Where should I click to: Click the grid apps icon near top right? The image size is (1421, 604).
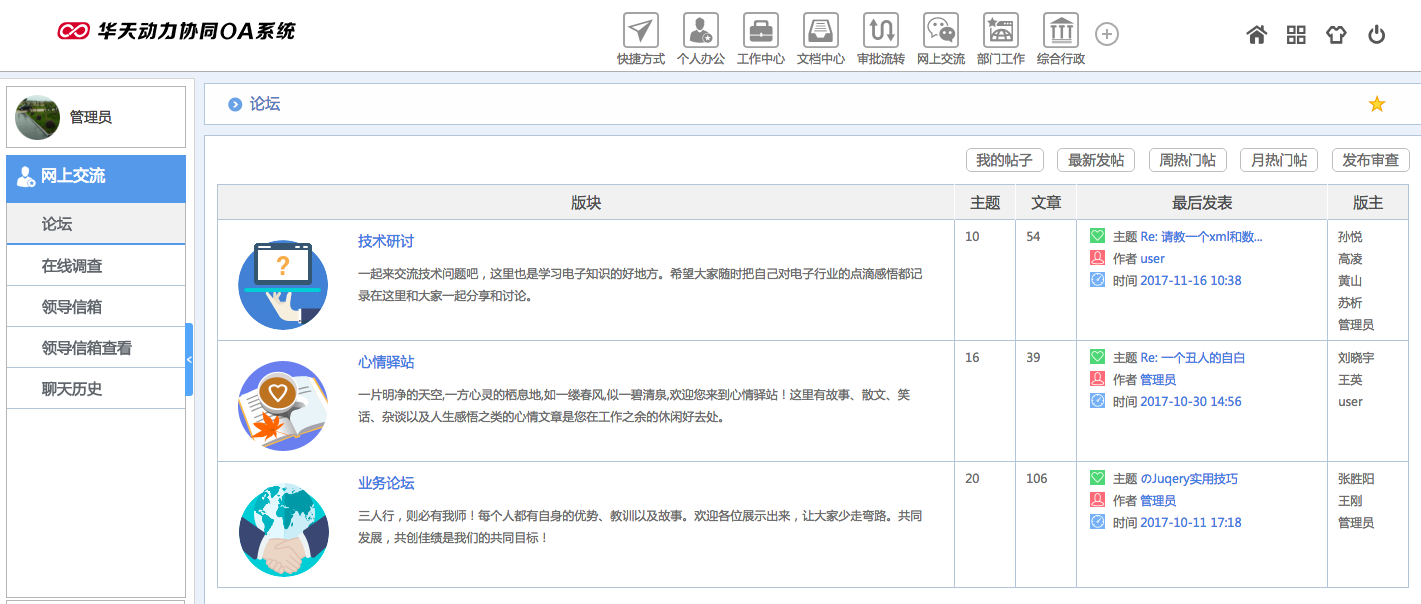(1296, 34)
